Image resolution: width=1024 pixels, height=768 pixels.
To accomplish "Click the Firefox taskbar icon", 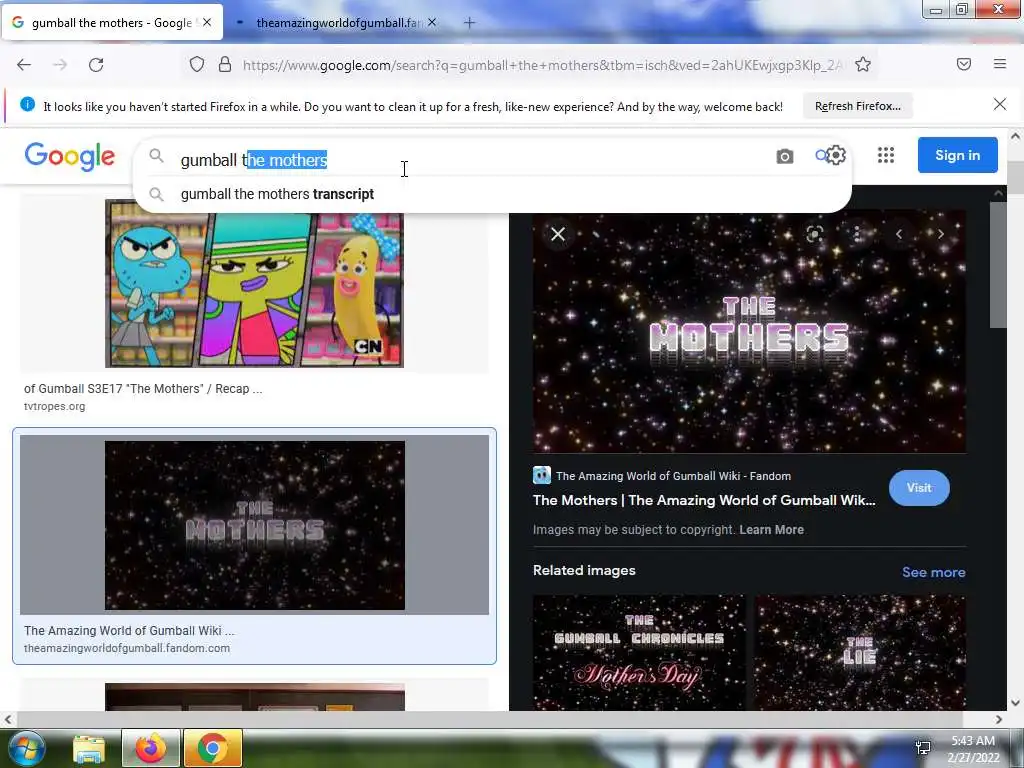I will (x=151, y=748).
